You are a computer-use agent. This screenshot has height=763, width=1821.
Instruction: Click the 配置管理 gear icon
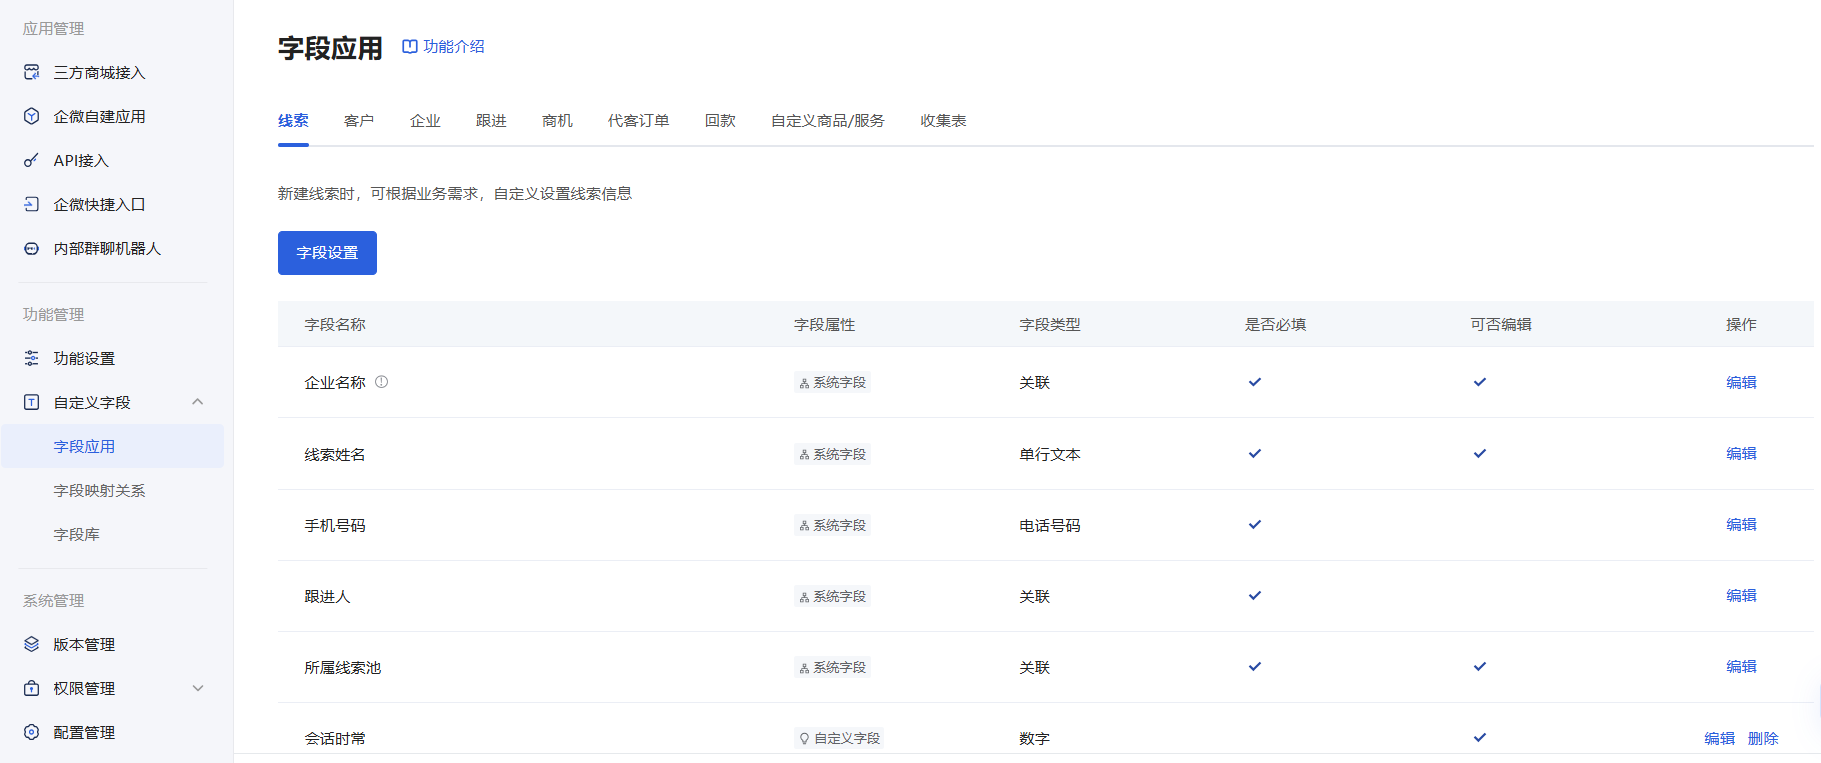coord(32,732)
